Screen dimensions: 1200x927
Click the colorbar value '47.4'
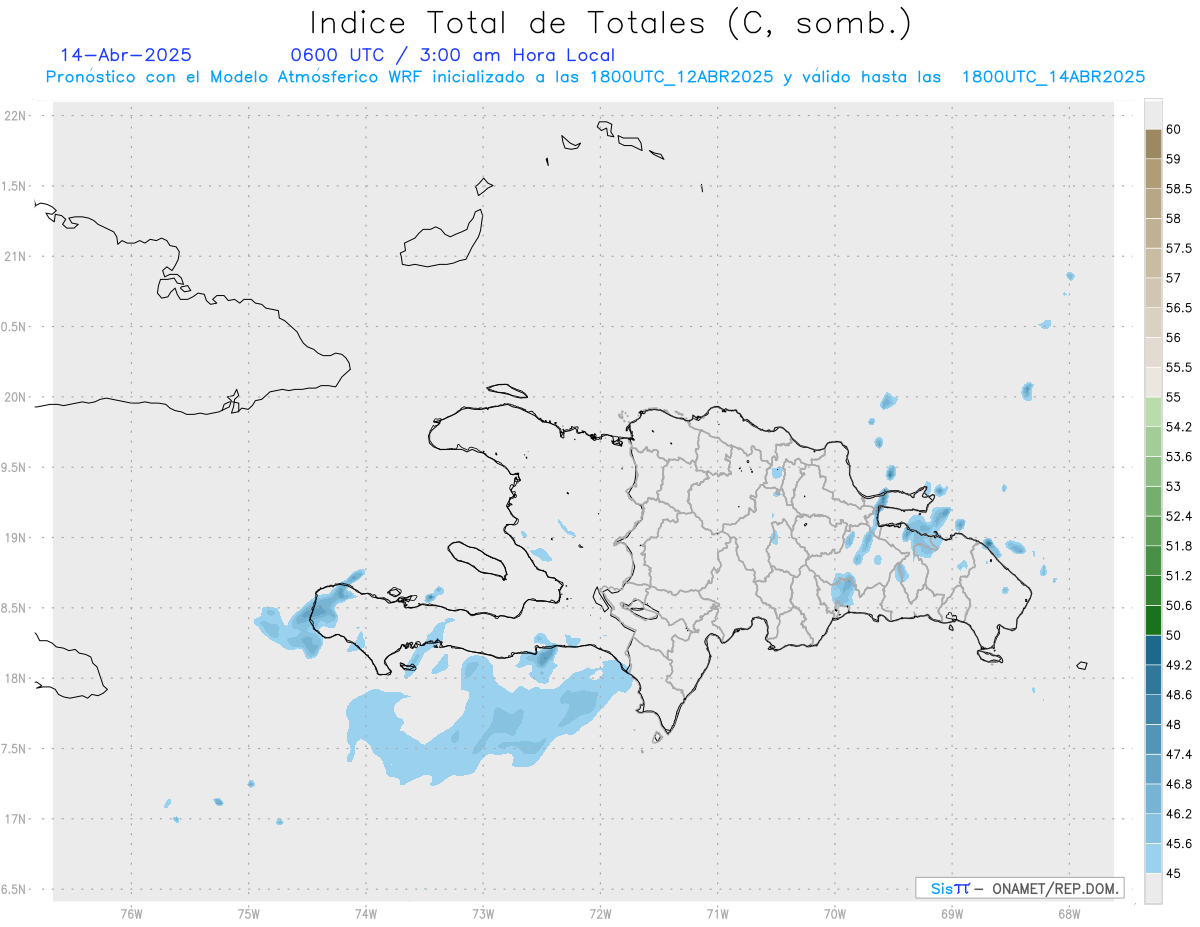(x=1178, y=754)
